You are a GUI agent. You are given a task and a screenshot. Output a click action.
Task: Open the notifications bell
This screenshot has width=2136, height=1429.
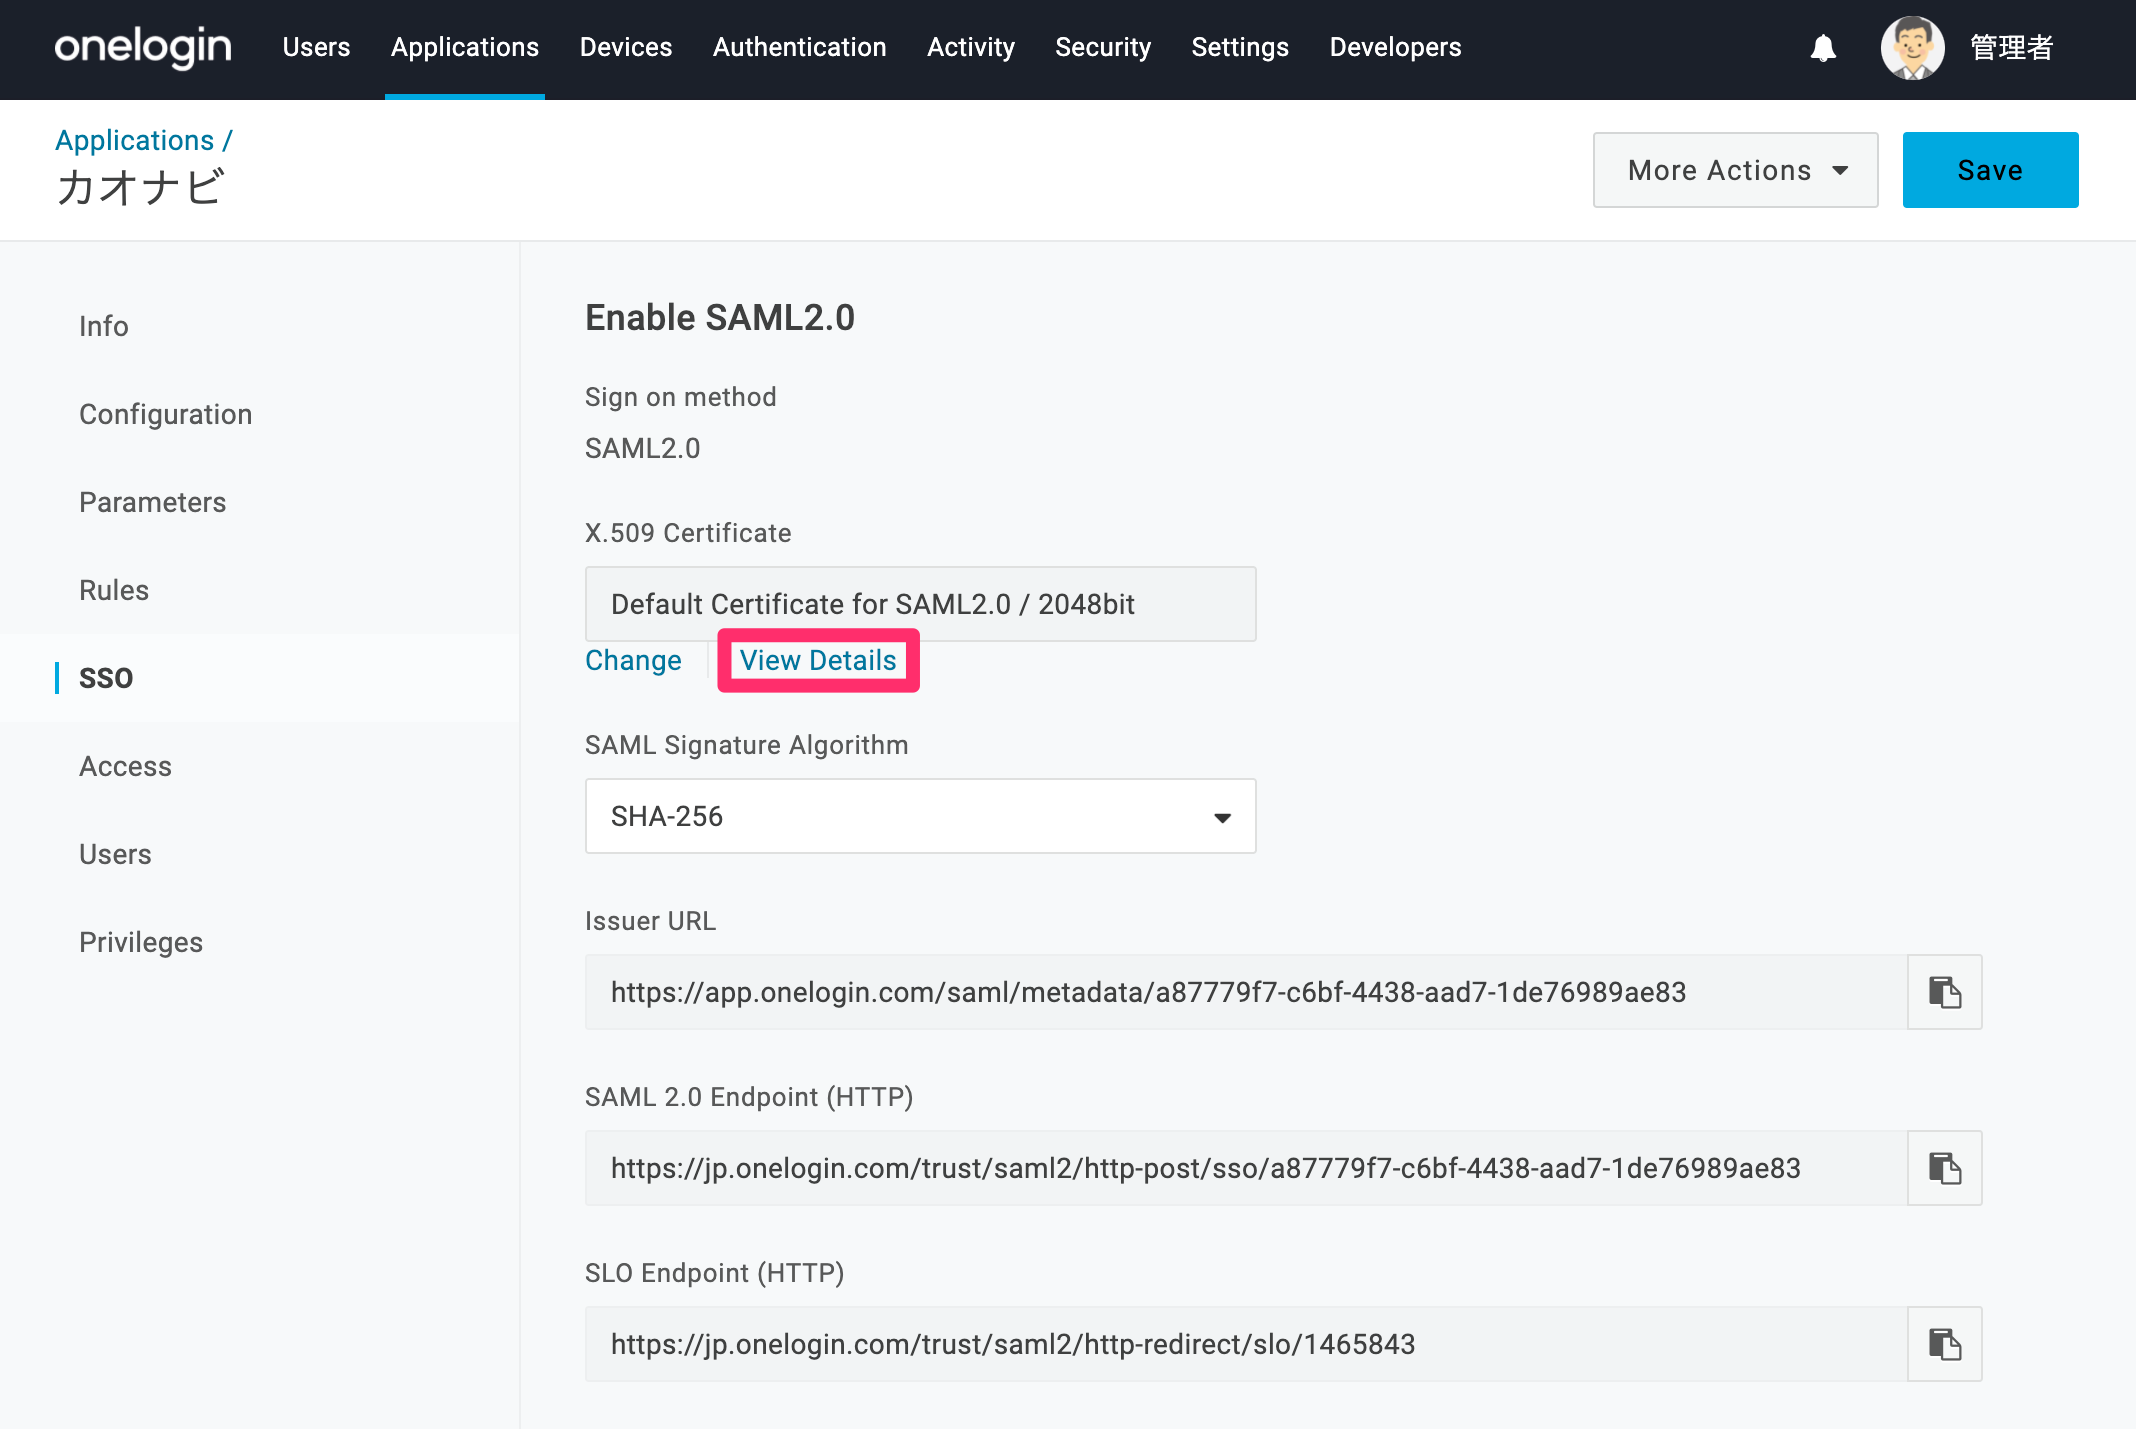click(x=1823, y=48)
